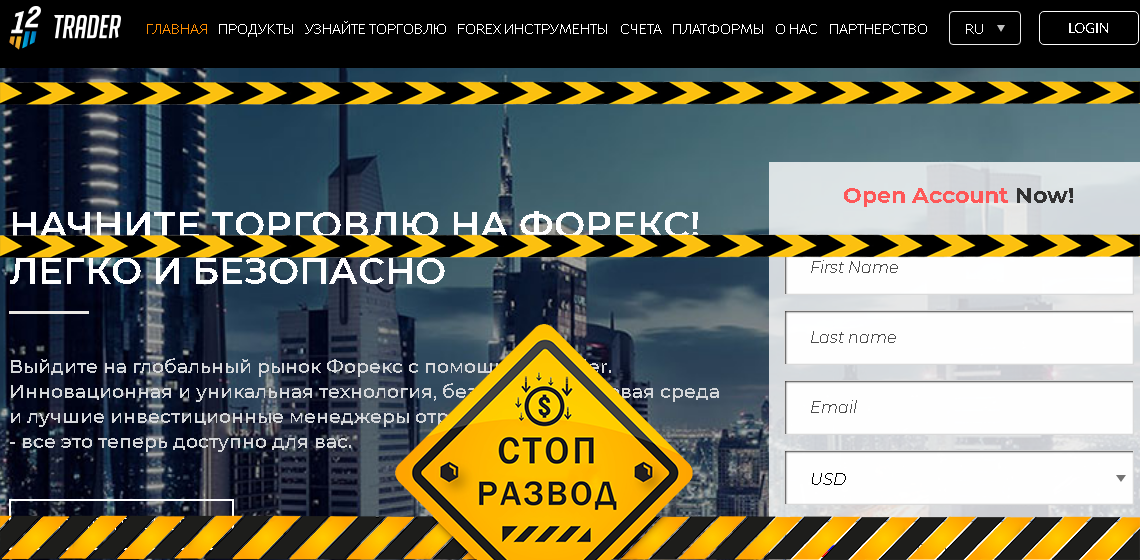
Task: Open the ГЛАВНАЯ menu item
Action: click(177, 29)
